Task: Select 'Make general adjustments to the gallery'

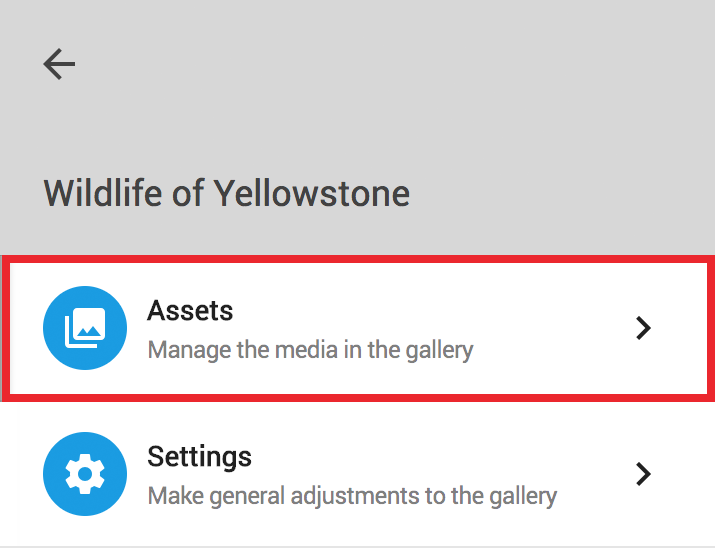Action: tap(352, 496)
